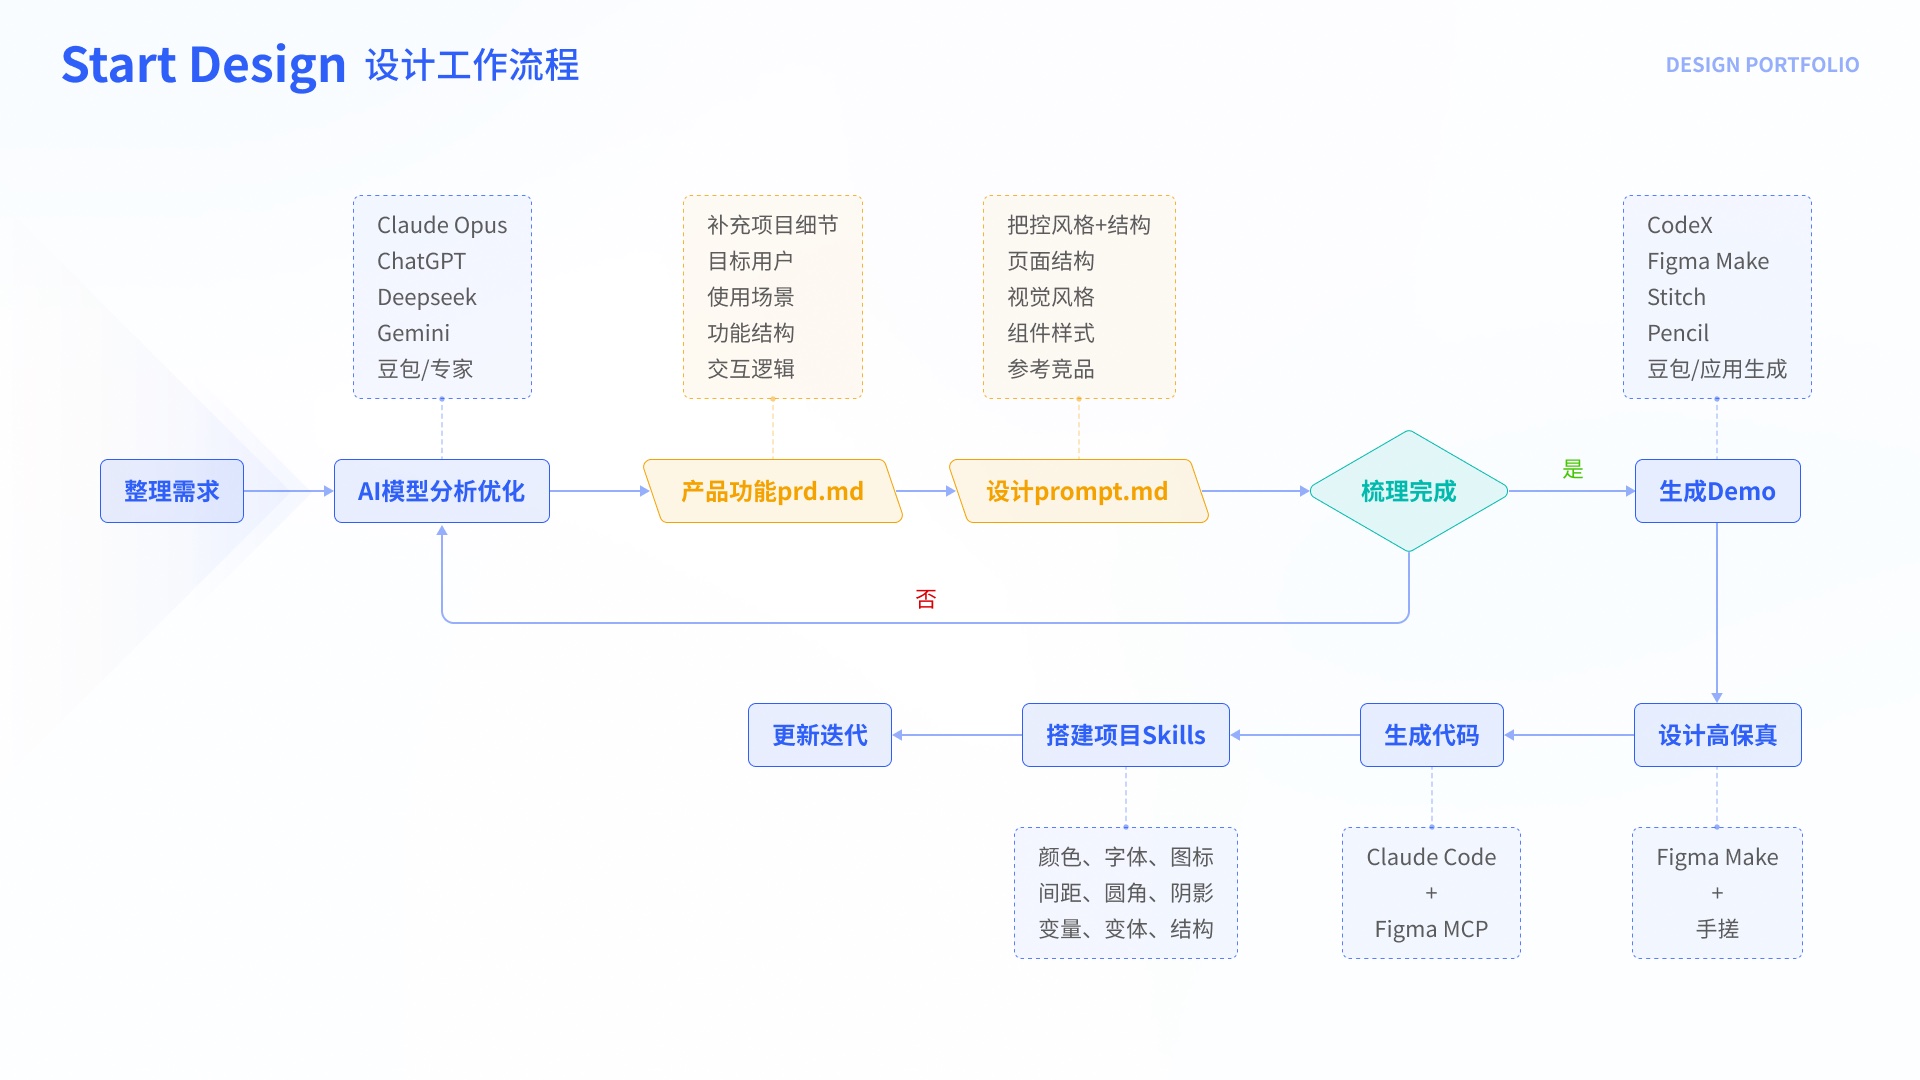Select 参考竞品 in the design prompt note
Image resolution: width=1920 pixels, height=1080 pixels.
coord(1051,369)
